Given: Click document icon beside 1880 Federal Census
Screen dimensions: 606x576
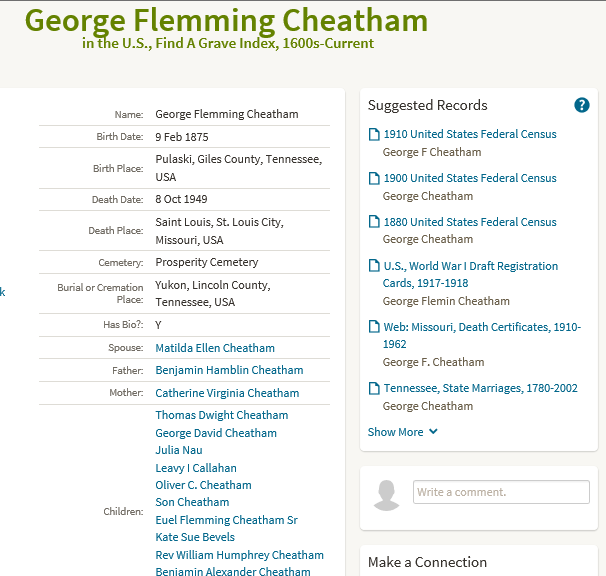Looking at the screenshot, I should (x=374, y=222).
